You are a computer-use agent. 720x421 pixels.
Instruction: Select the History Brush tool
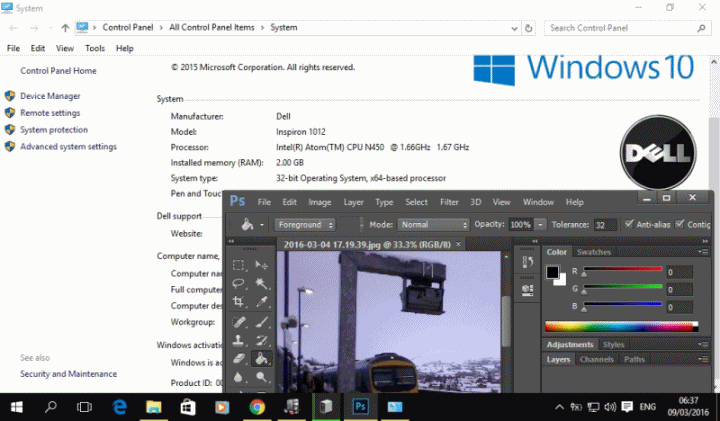pos(261,340)
